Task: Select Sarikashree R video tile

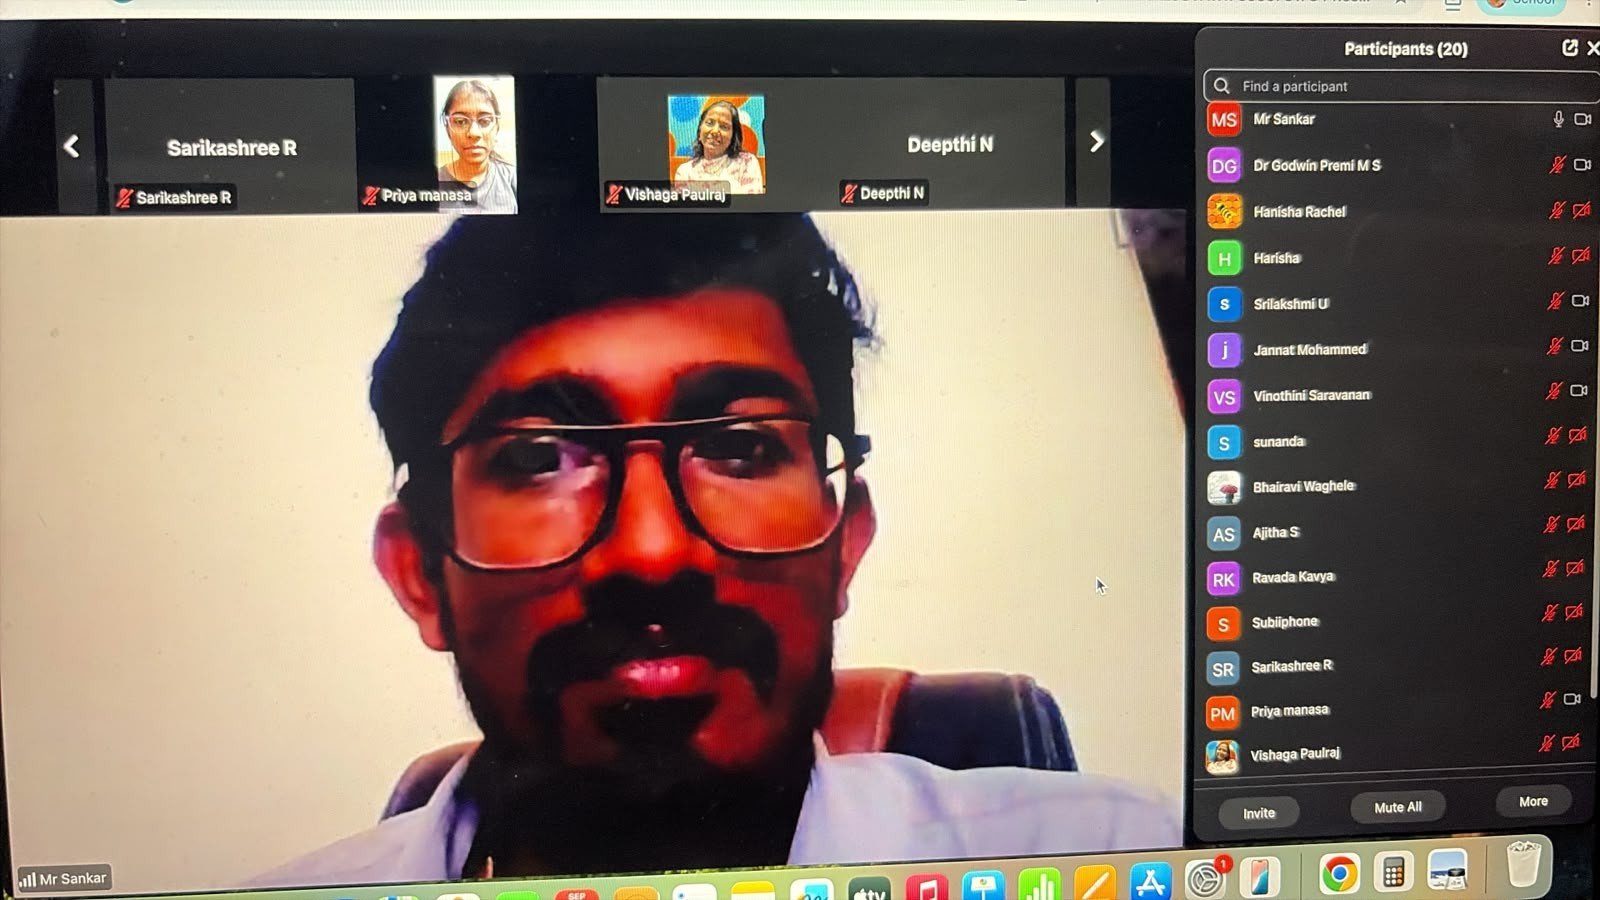Action: [x=230, y=146]
